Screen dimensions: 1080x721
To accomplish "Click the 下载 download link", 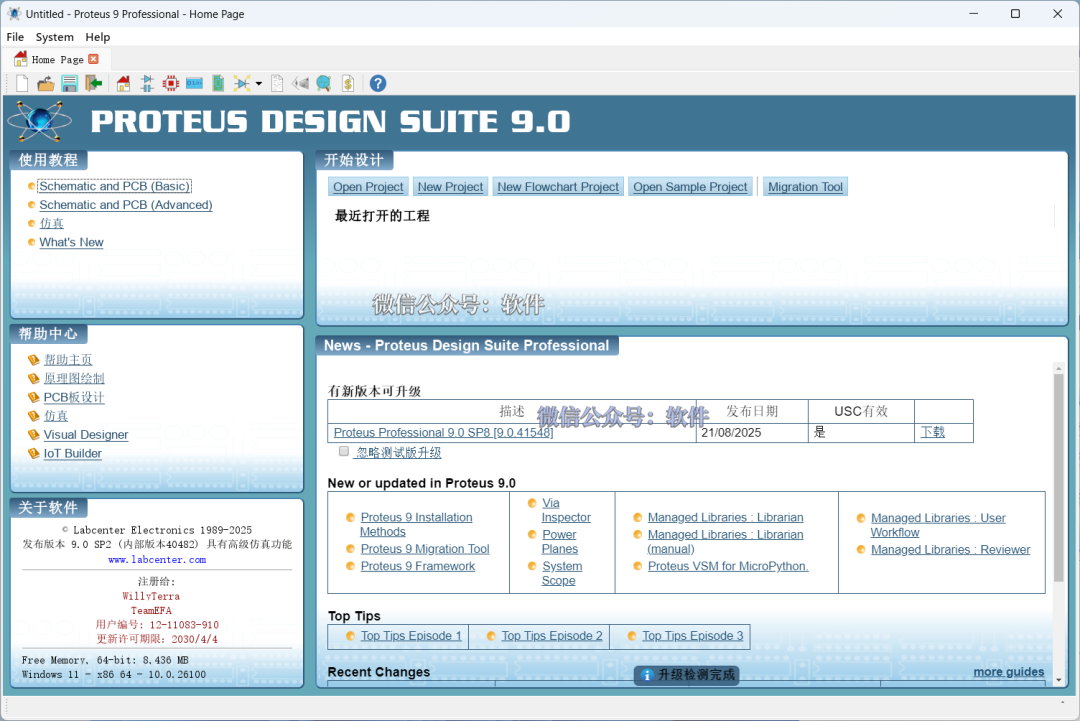I will pyautogui.click(x=933, y=432).
